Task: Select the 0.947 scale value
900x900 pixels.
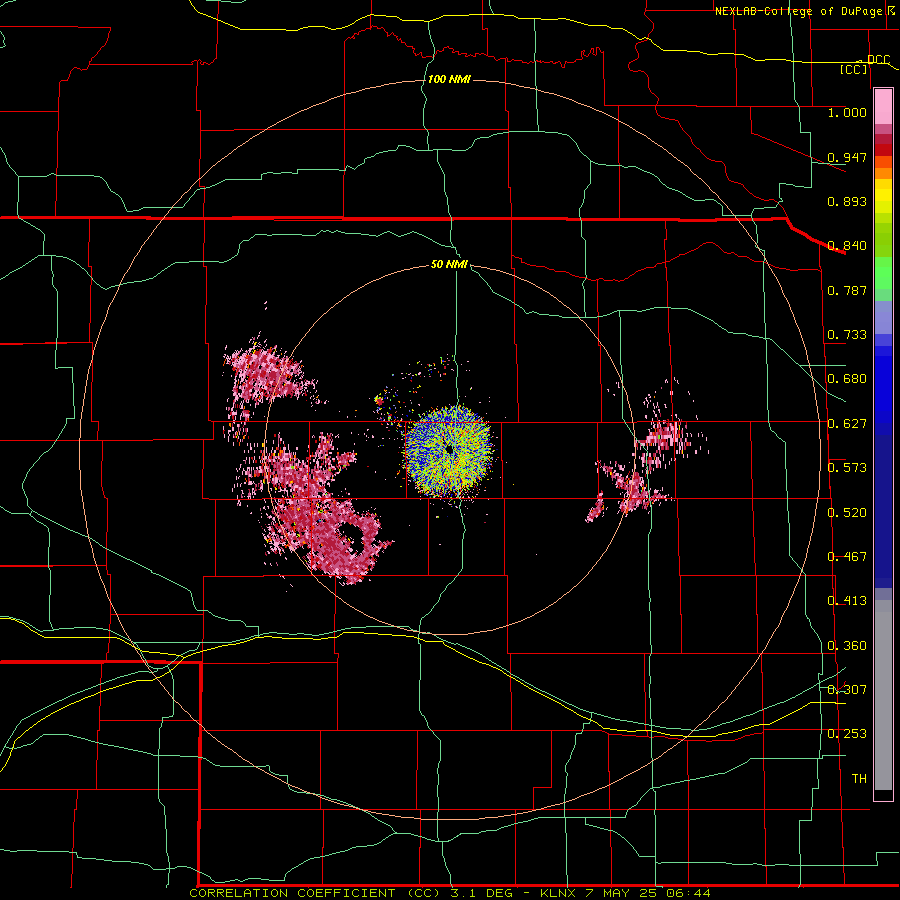Action: 847,157
